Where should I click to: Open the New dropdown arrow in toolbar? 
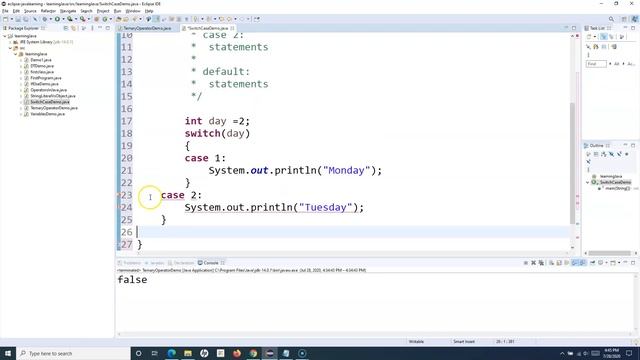coord(11,19)
